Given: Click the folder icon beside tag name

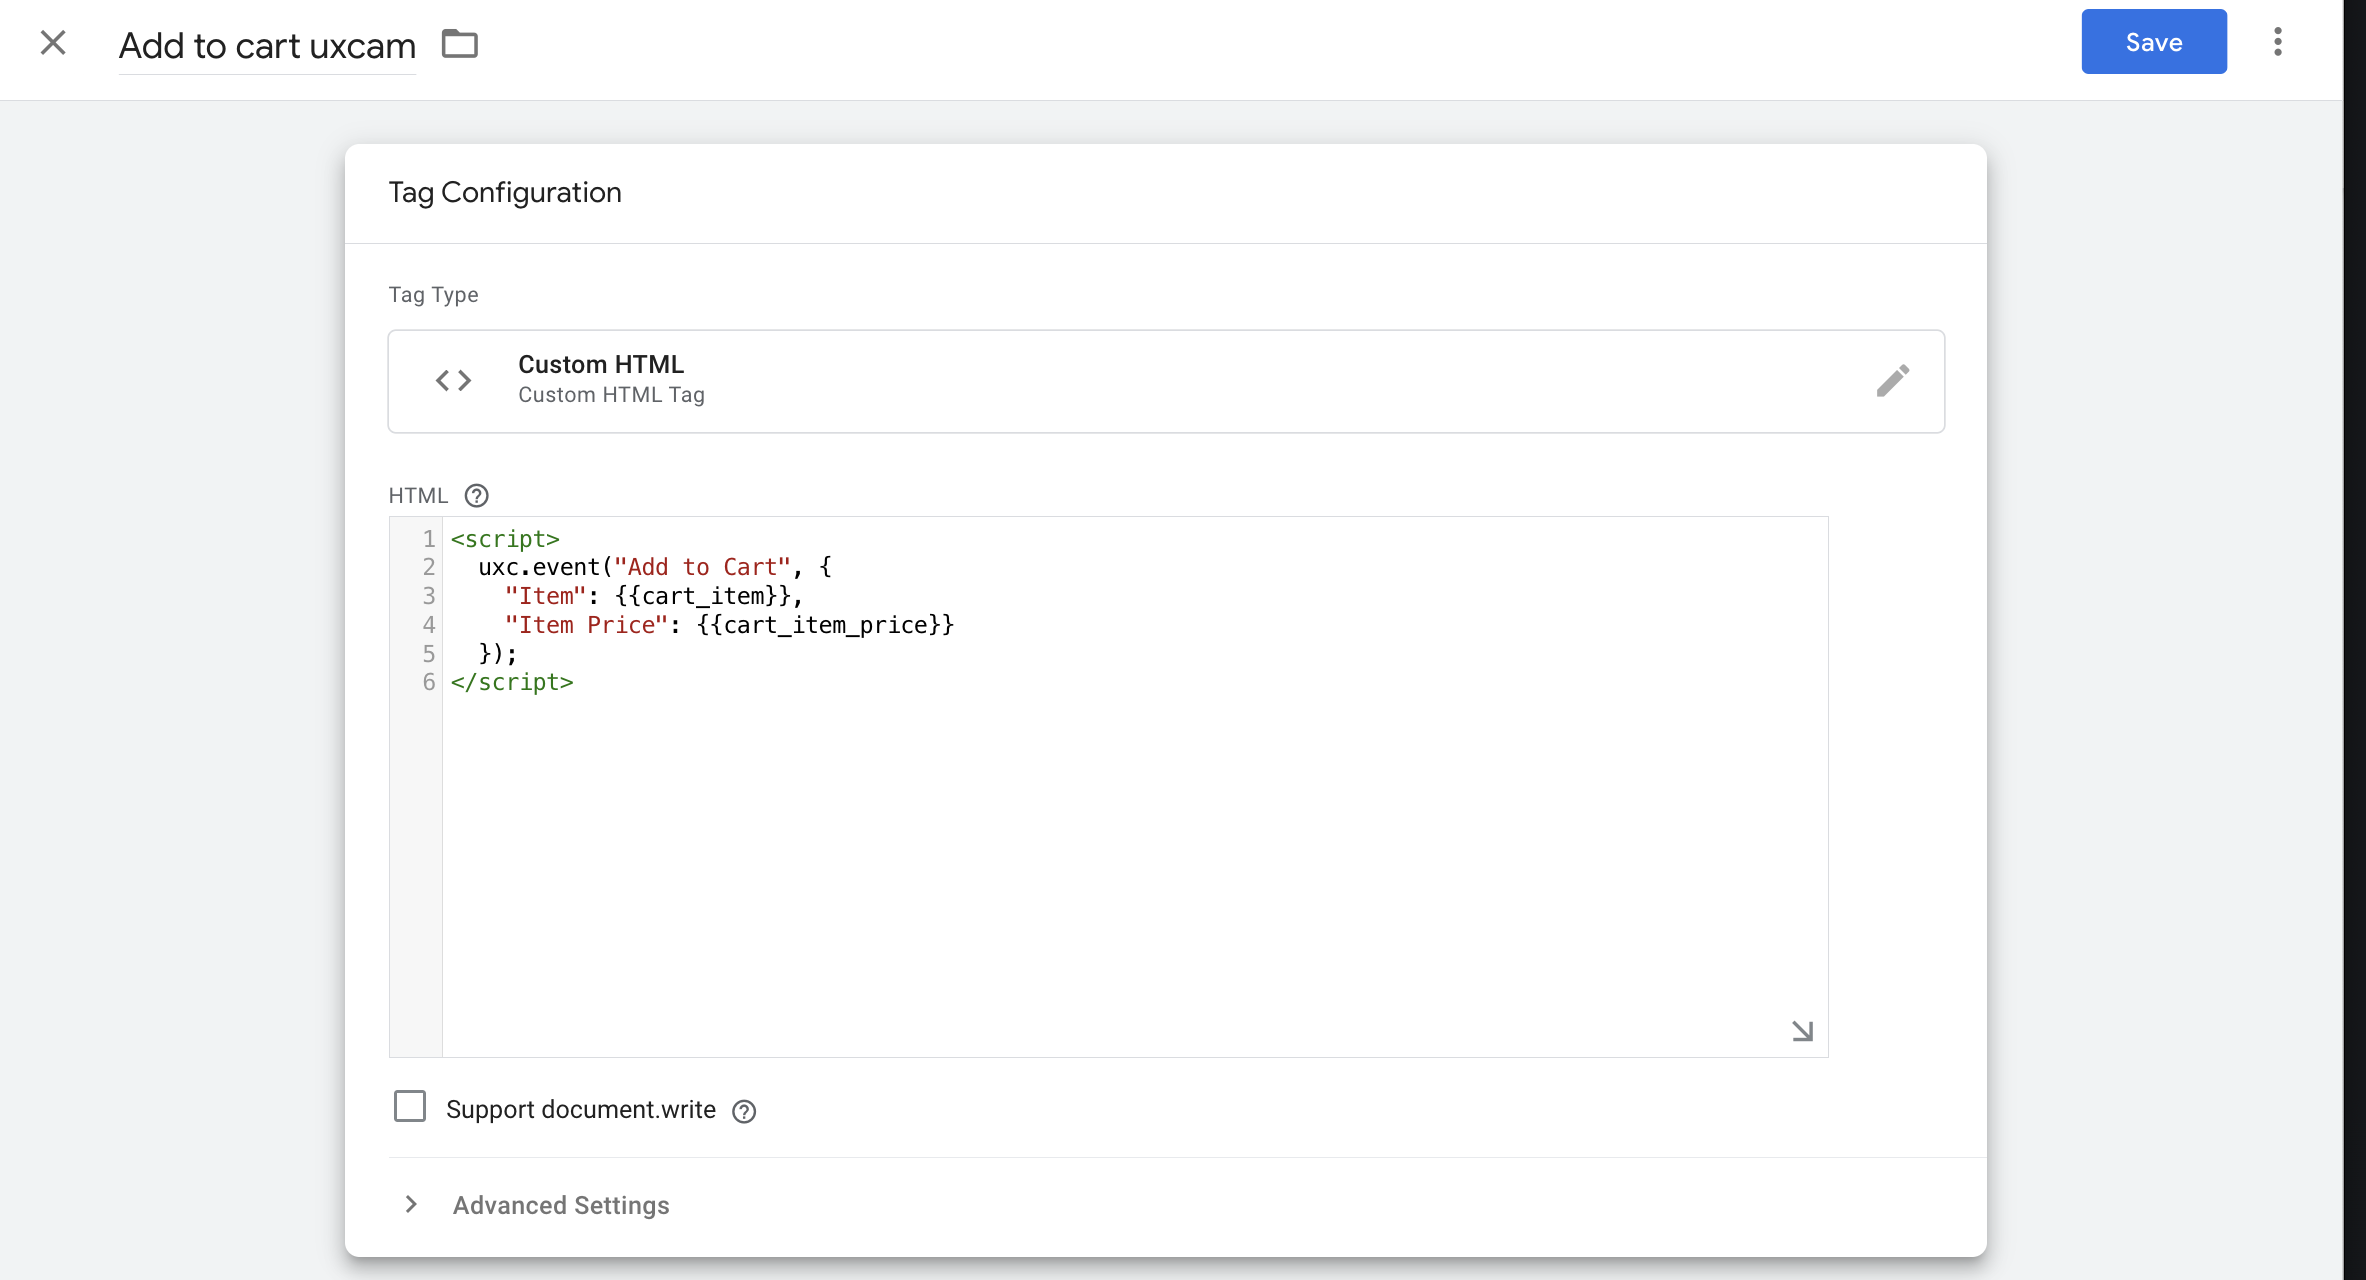Looking at the screenshot, I should pyautogui.click(x=460, y=44).
